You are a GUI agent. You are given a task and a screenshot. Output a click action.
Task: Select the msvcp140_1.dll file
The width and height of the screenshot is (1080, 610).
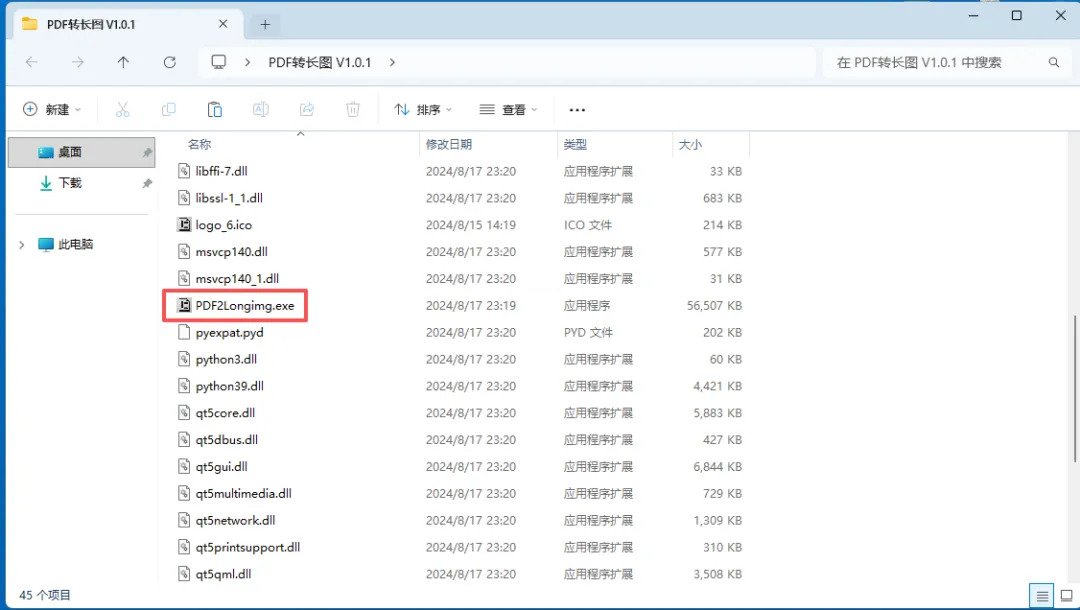click(237, 278)
